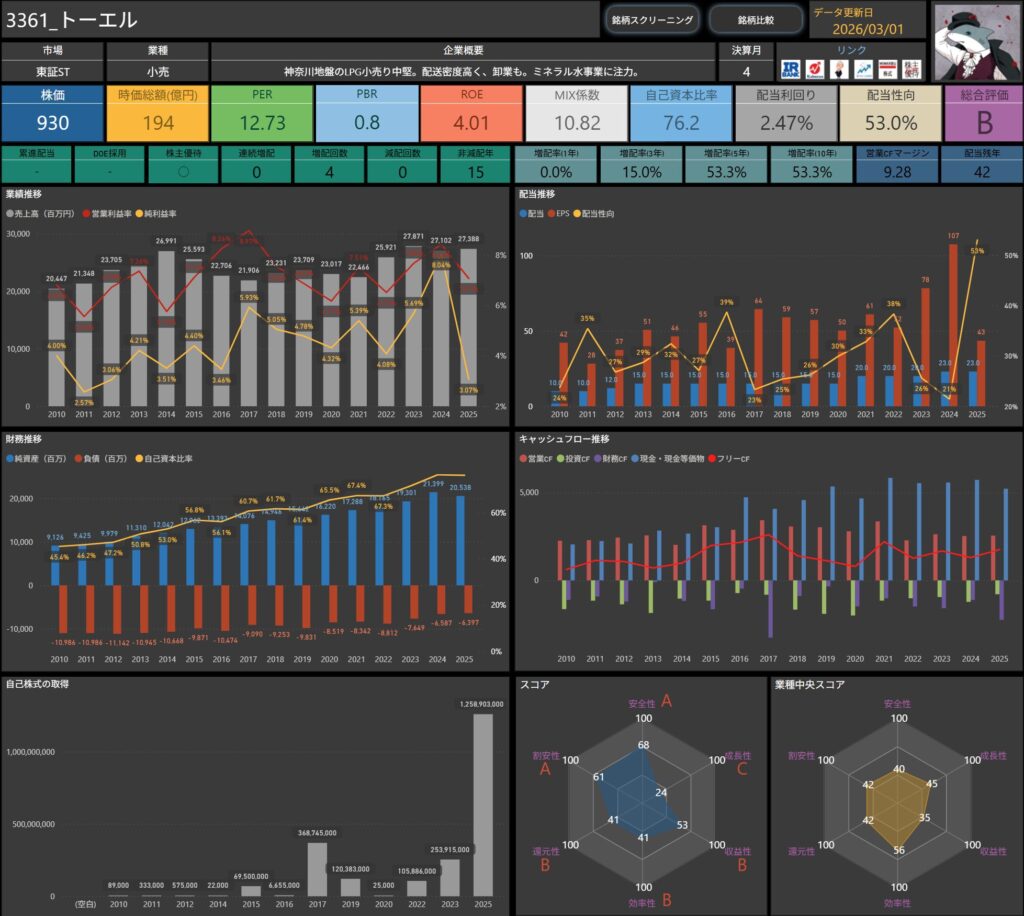Open the IR BANK link icon

point(790,69)
